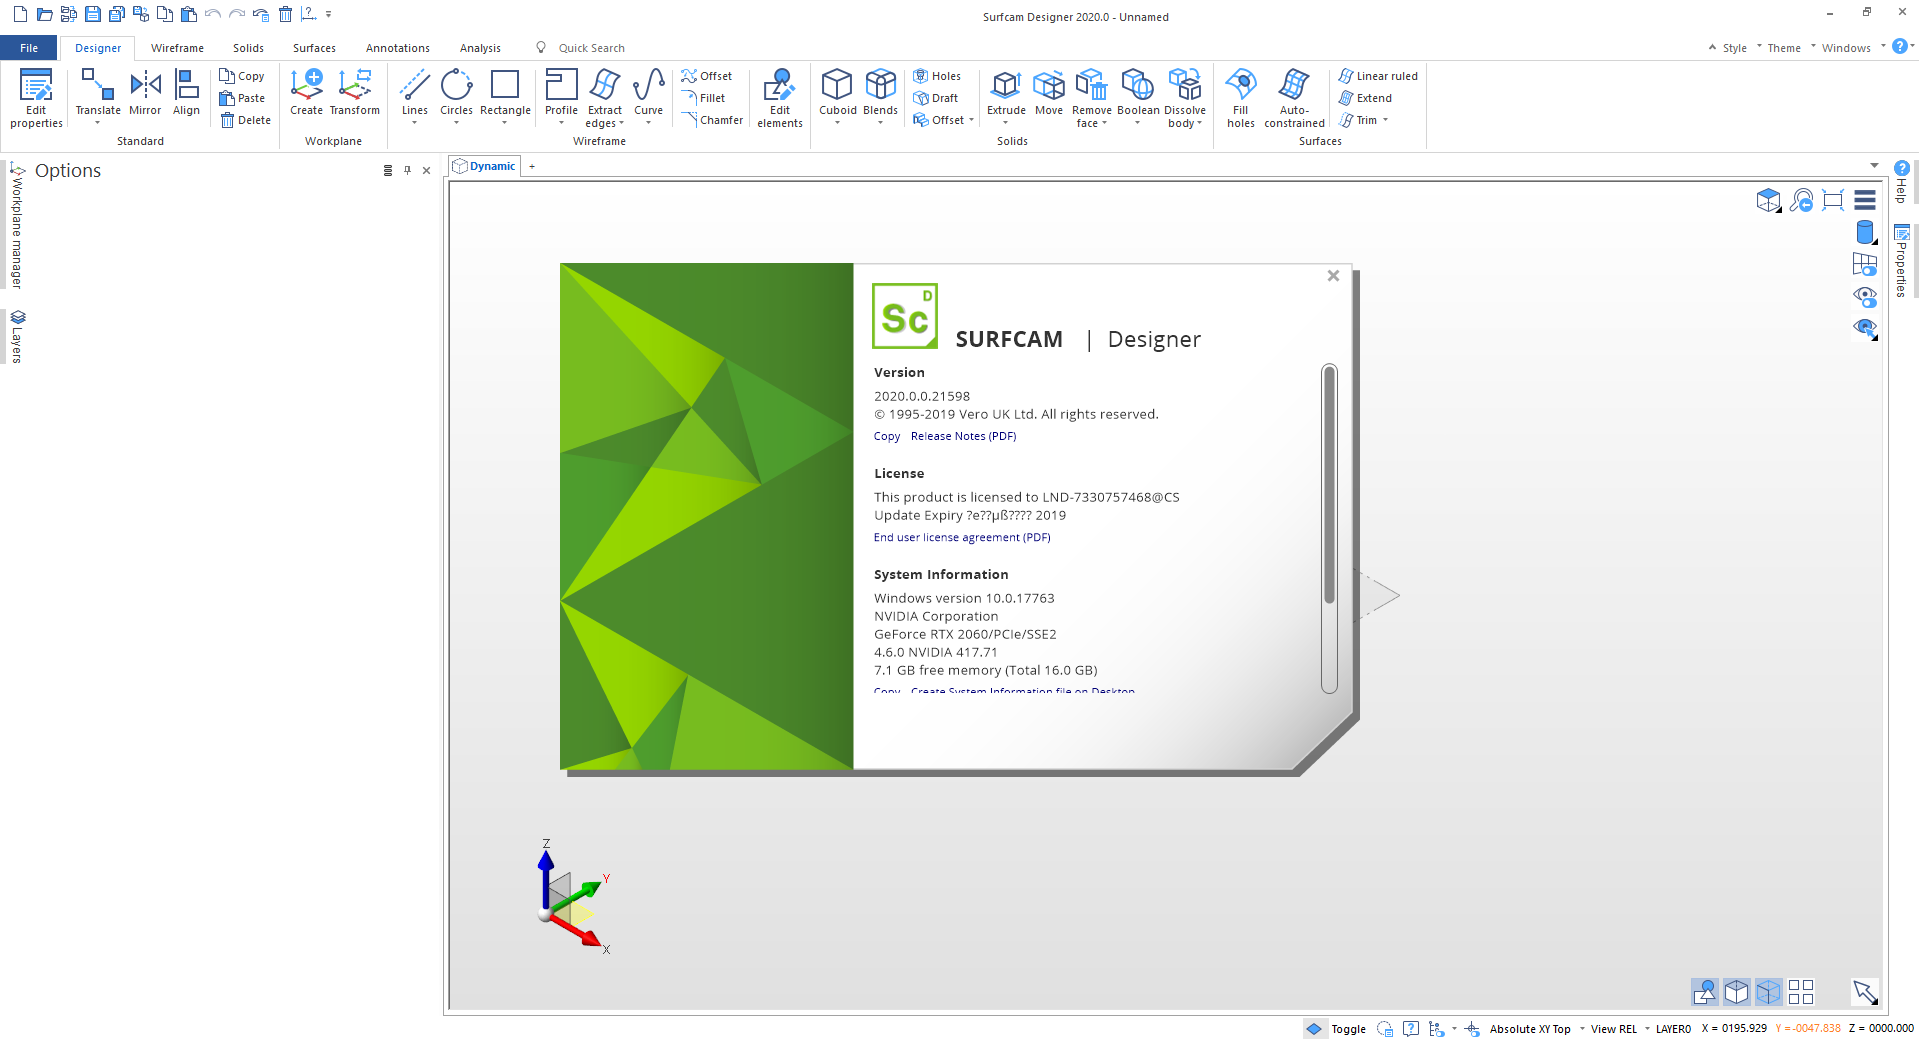
Task: Click Delete in the Standard group
Action: (245, 120)
